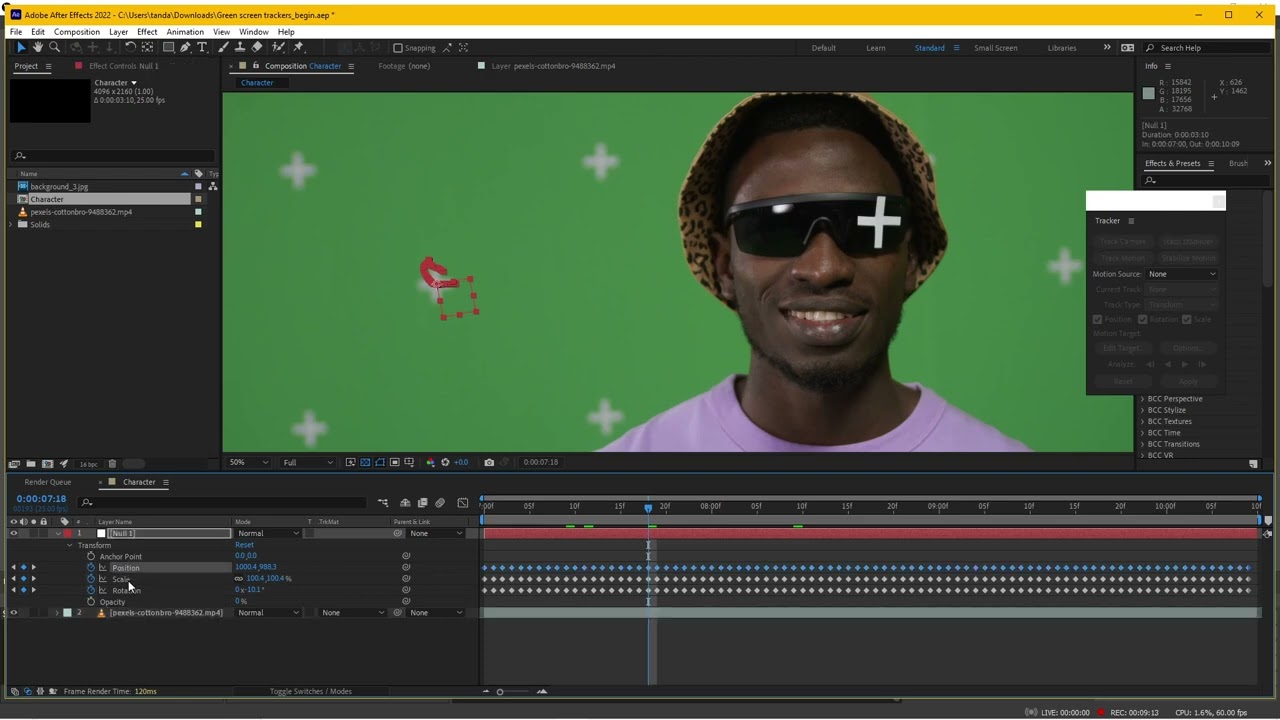Expand the Solids folder

point(12,225)
